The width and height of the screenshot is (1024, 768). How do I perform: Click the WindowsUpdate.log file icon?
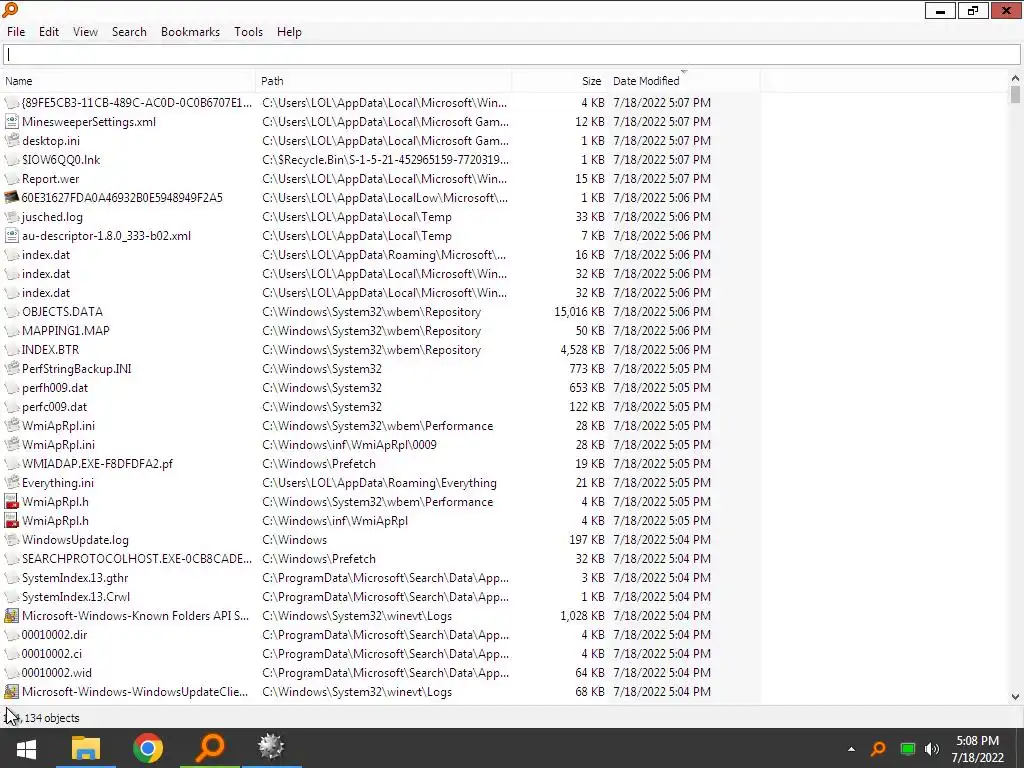(12, 540)
